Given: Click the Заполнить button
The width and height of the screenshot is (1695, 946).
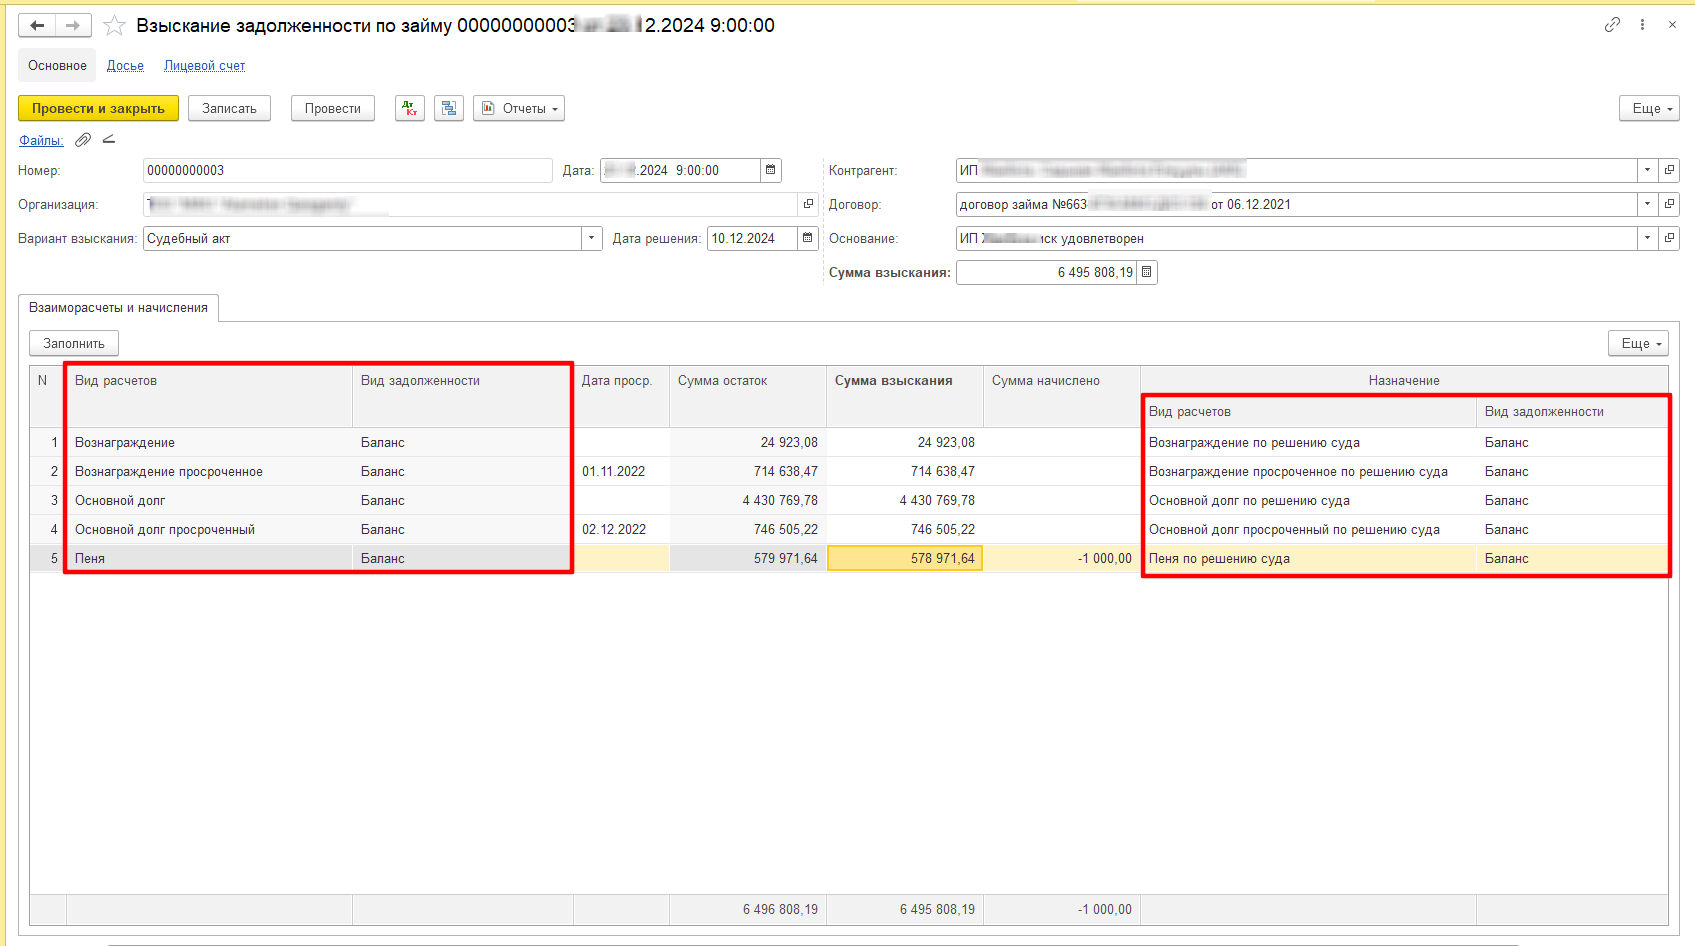Looking at the screenshot, I should point(74,343).
